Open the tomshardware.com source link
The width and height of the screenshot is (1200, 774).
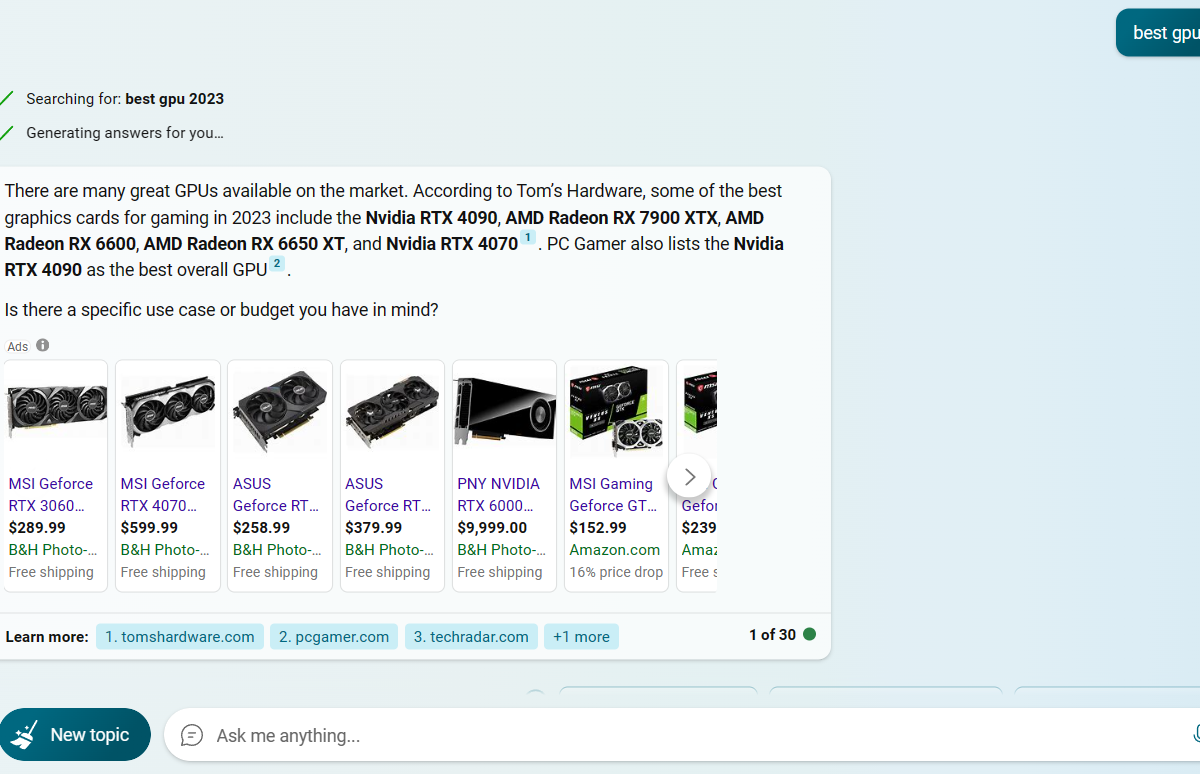(x=180, y=637)
